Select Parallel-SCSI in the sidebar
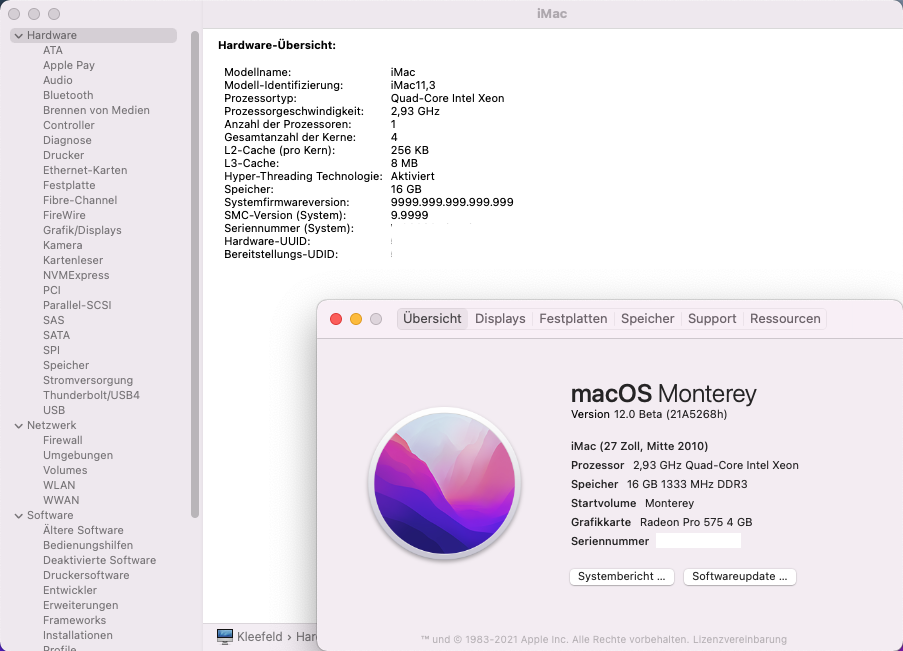The height and width of the screenshot is (651, 903). (x=77, y=305)
